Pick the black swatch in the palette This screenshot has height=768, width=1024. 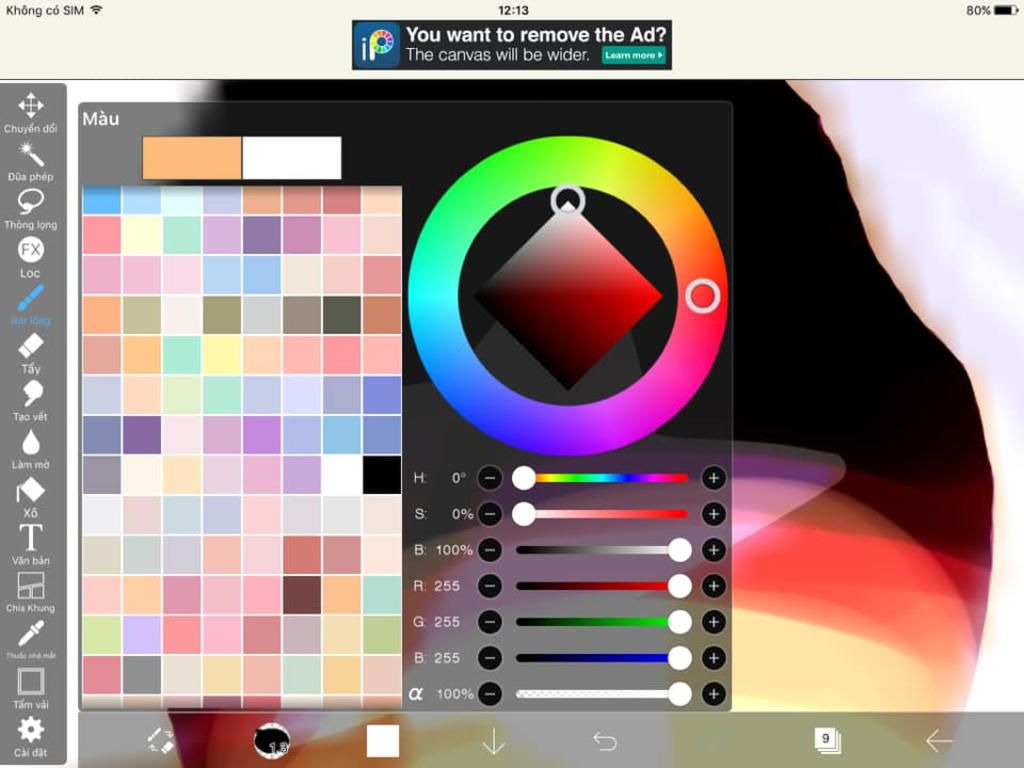(x=382, y=475)
